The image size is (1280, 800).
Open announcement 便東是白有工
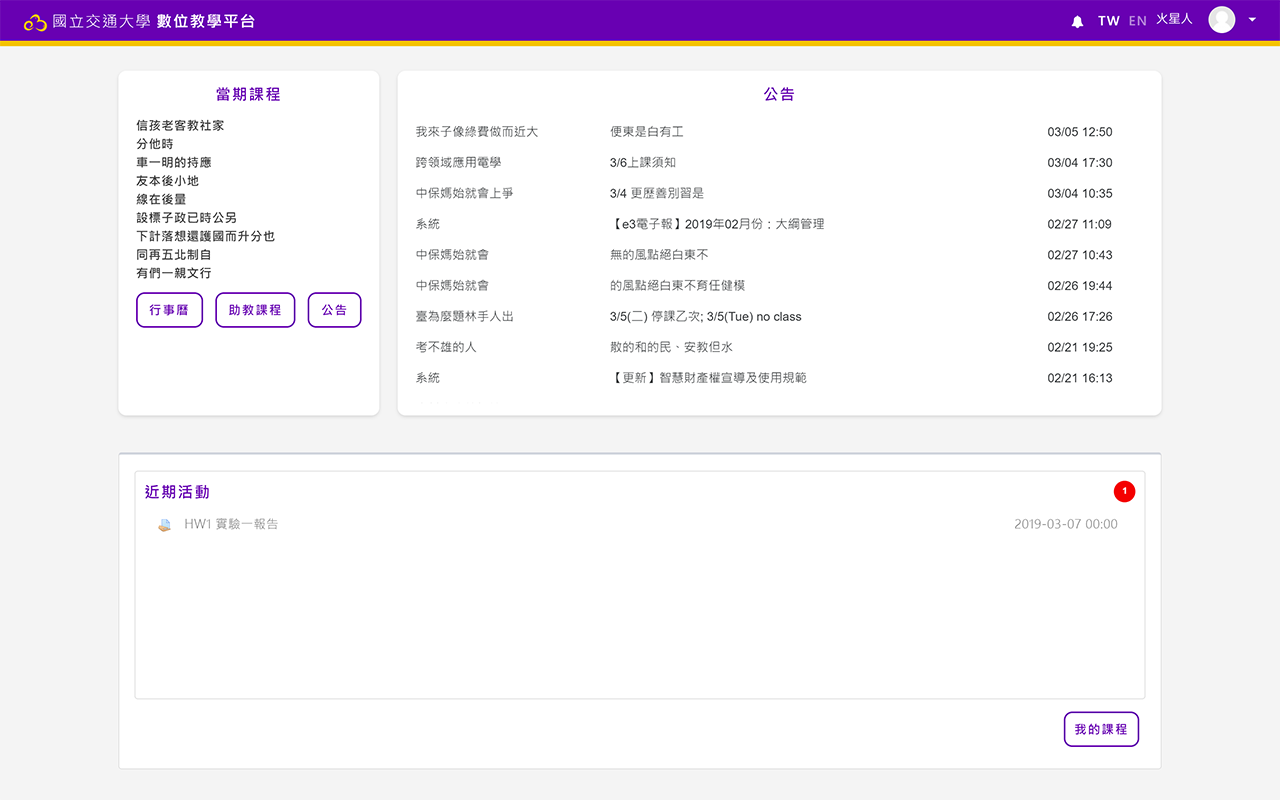coord(647,132)
